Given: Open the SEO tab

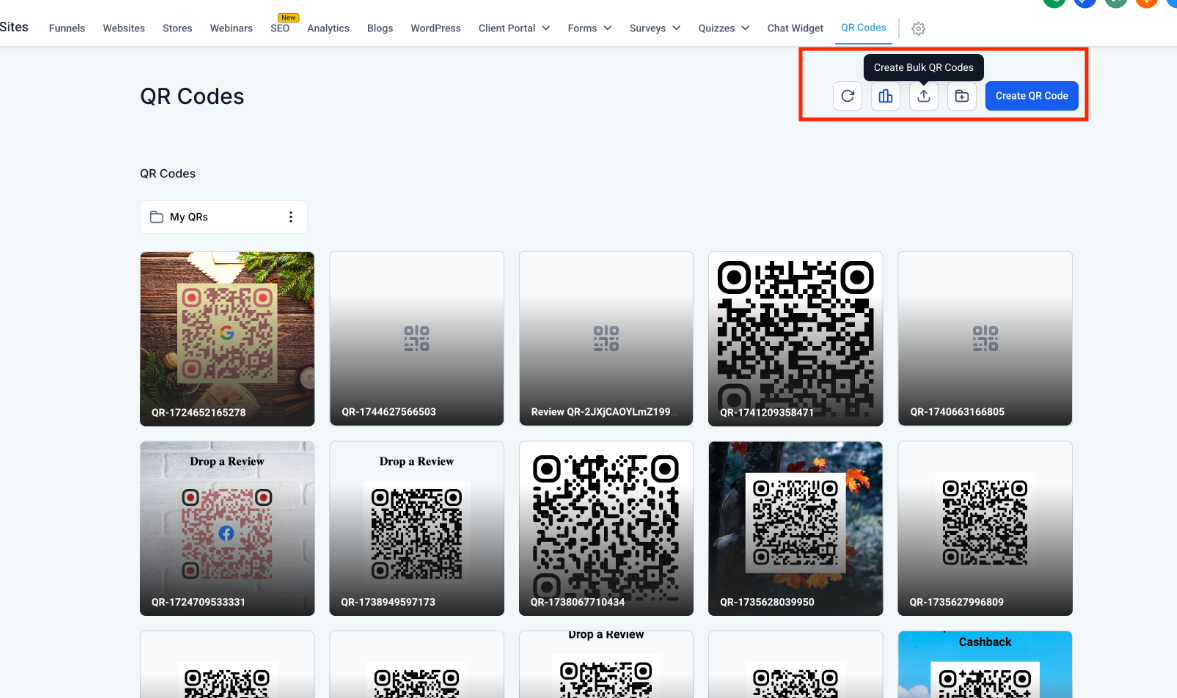Looking at the screenshot, I should (x=280, y=29).
